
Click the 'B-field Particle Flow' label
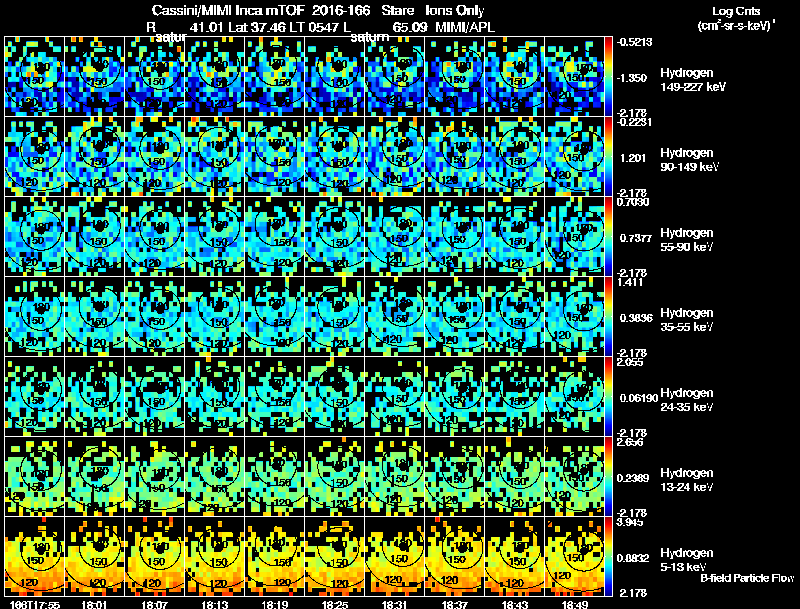tap(747, 578)
